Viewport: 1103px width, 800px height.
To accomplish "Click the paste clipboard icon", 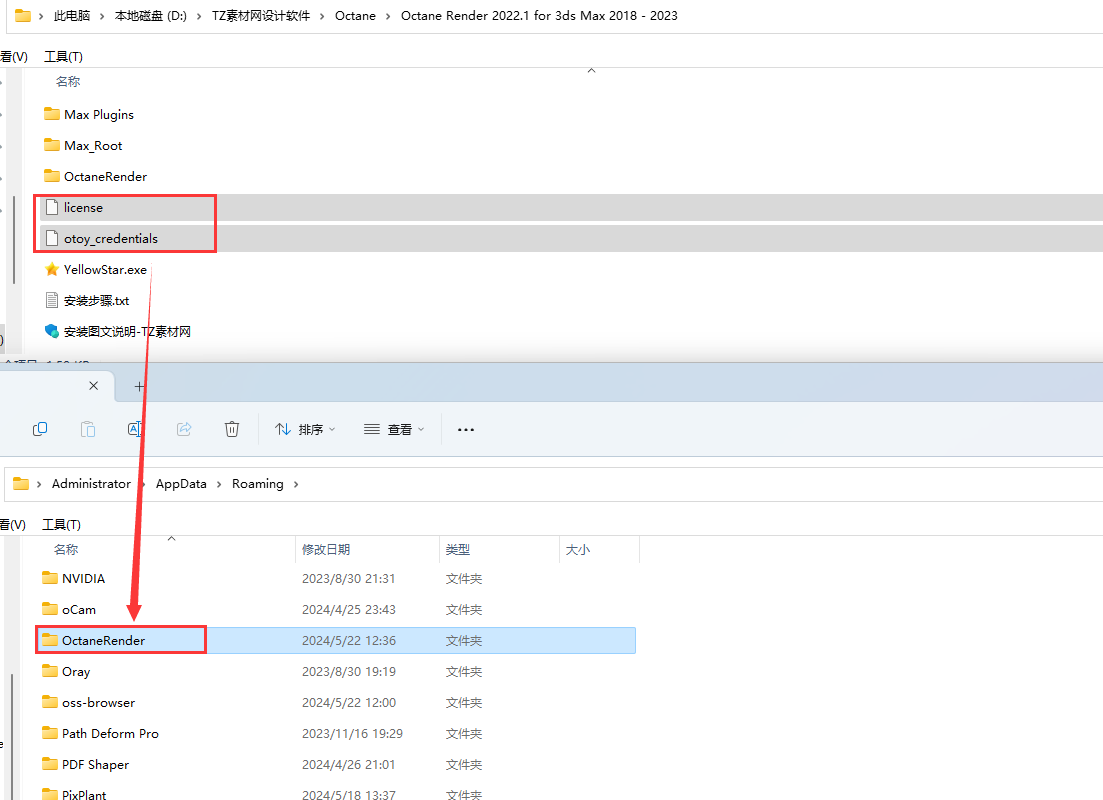I will click(88, 428).
